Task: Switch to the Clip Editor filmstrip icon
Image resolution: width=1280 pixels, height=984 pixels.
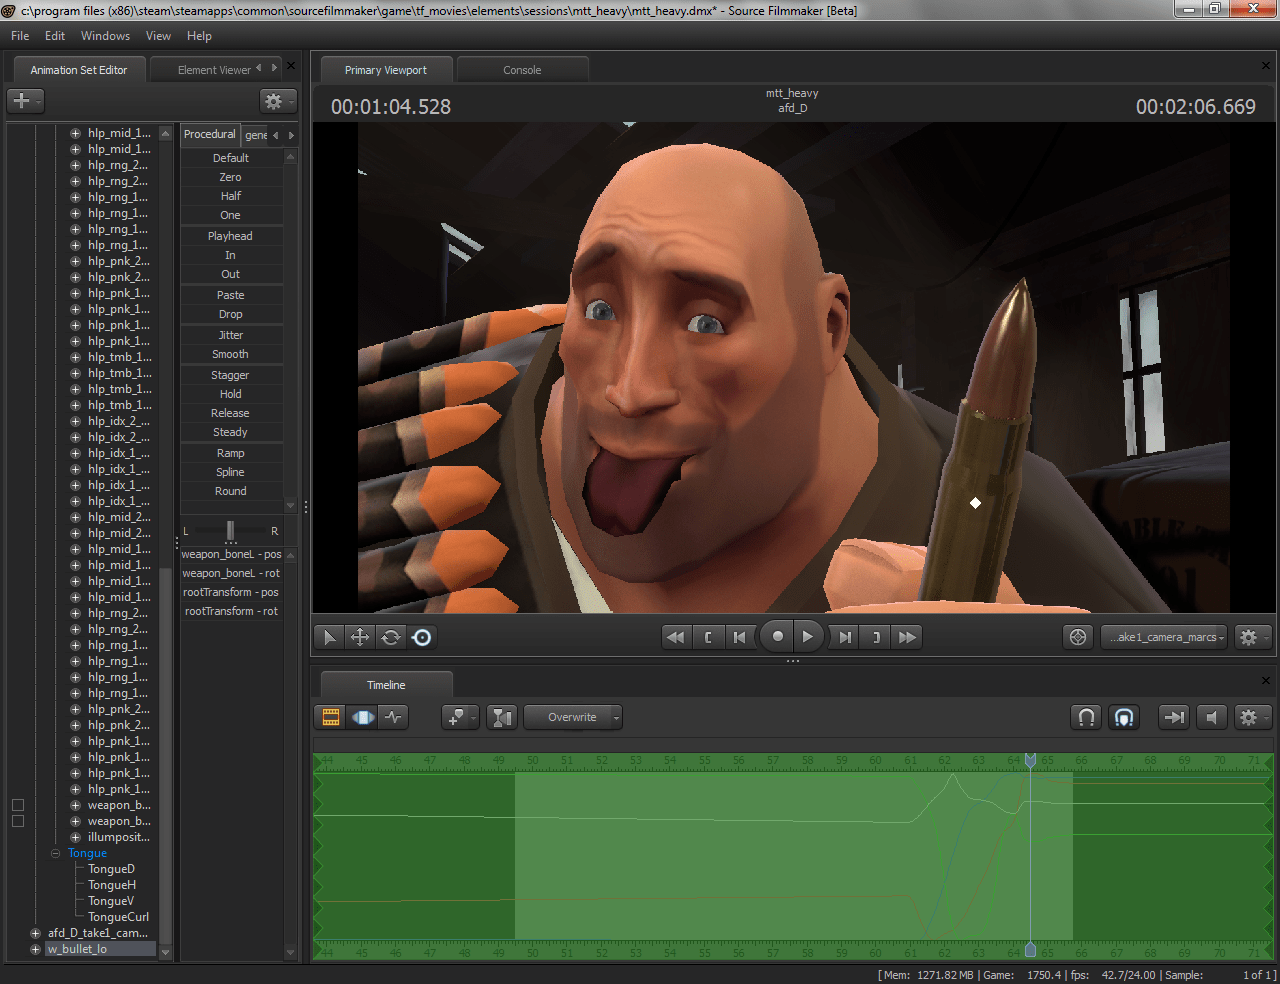Action: 331,717
